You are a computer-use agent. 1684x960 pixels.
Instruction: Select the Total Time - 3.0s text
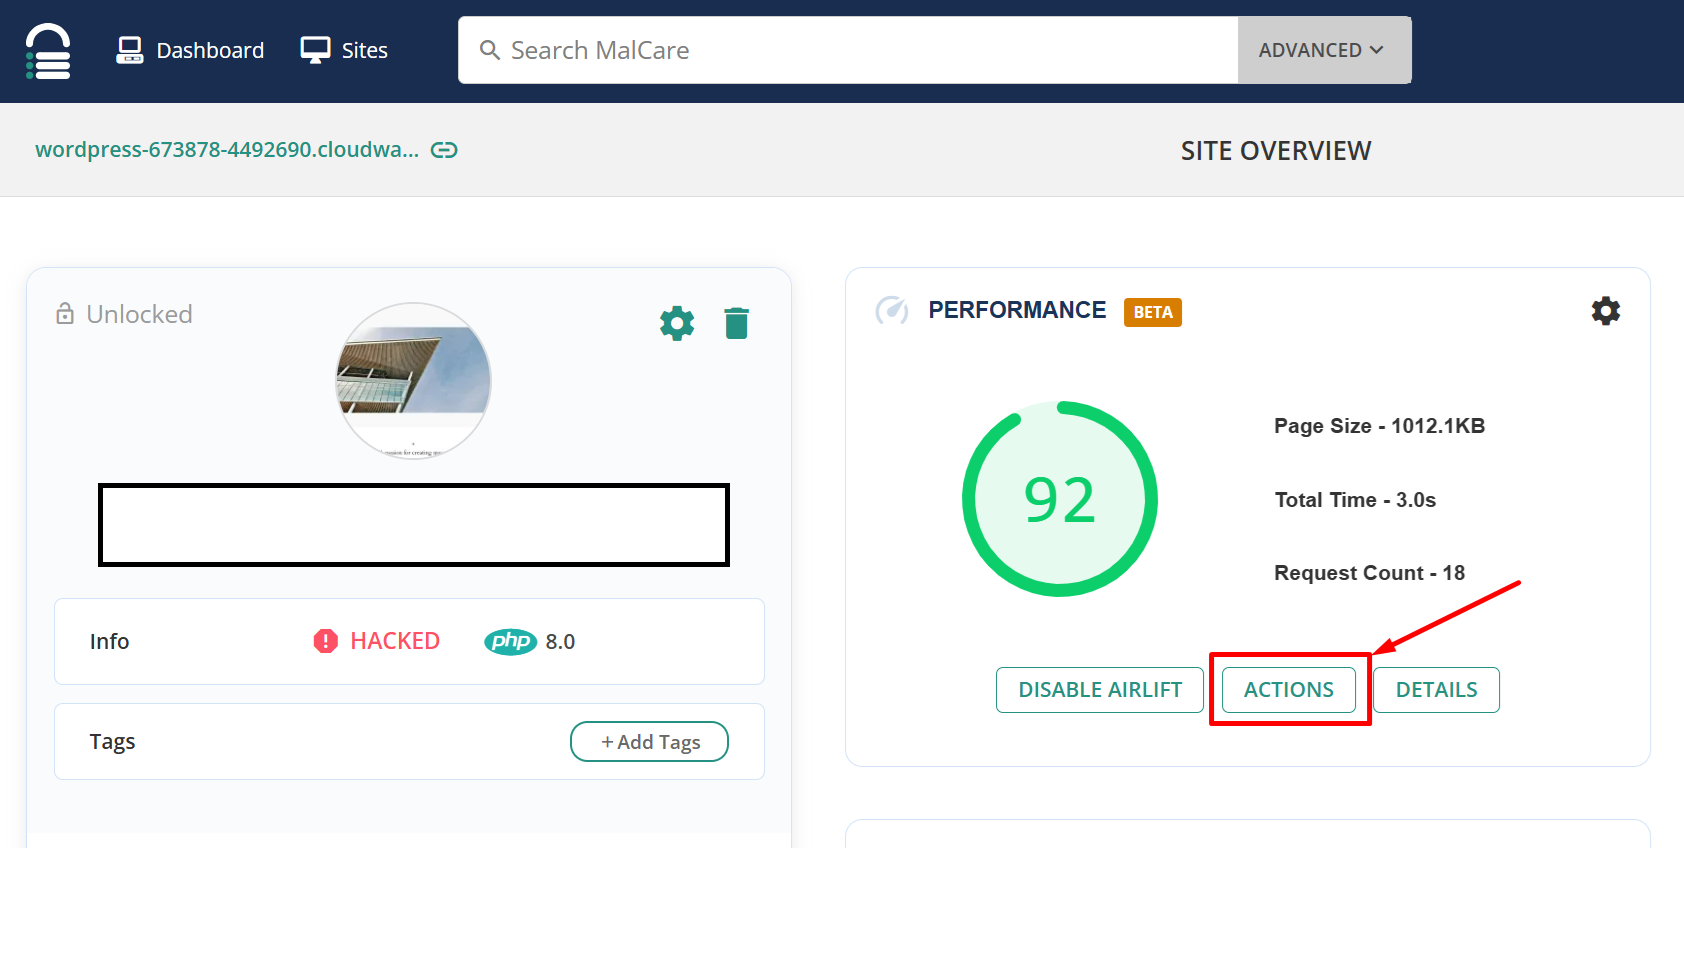(x=1355, y=500)
